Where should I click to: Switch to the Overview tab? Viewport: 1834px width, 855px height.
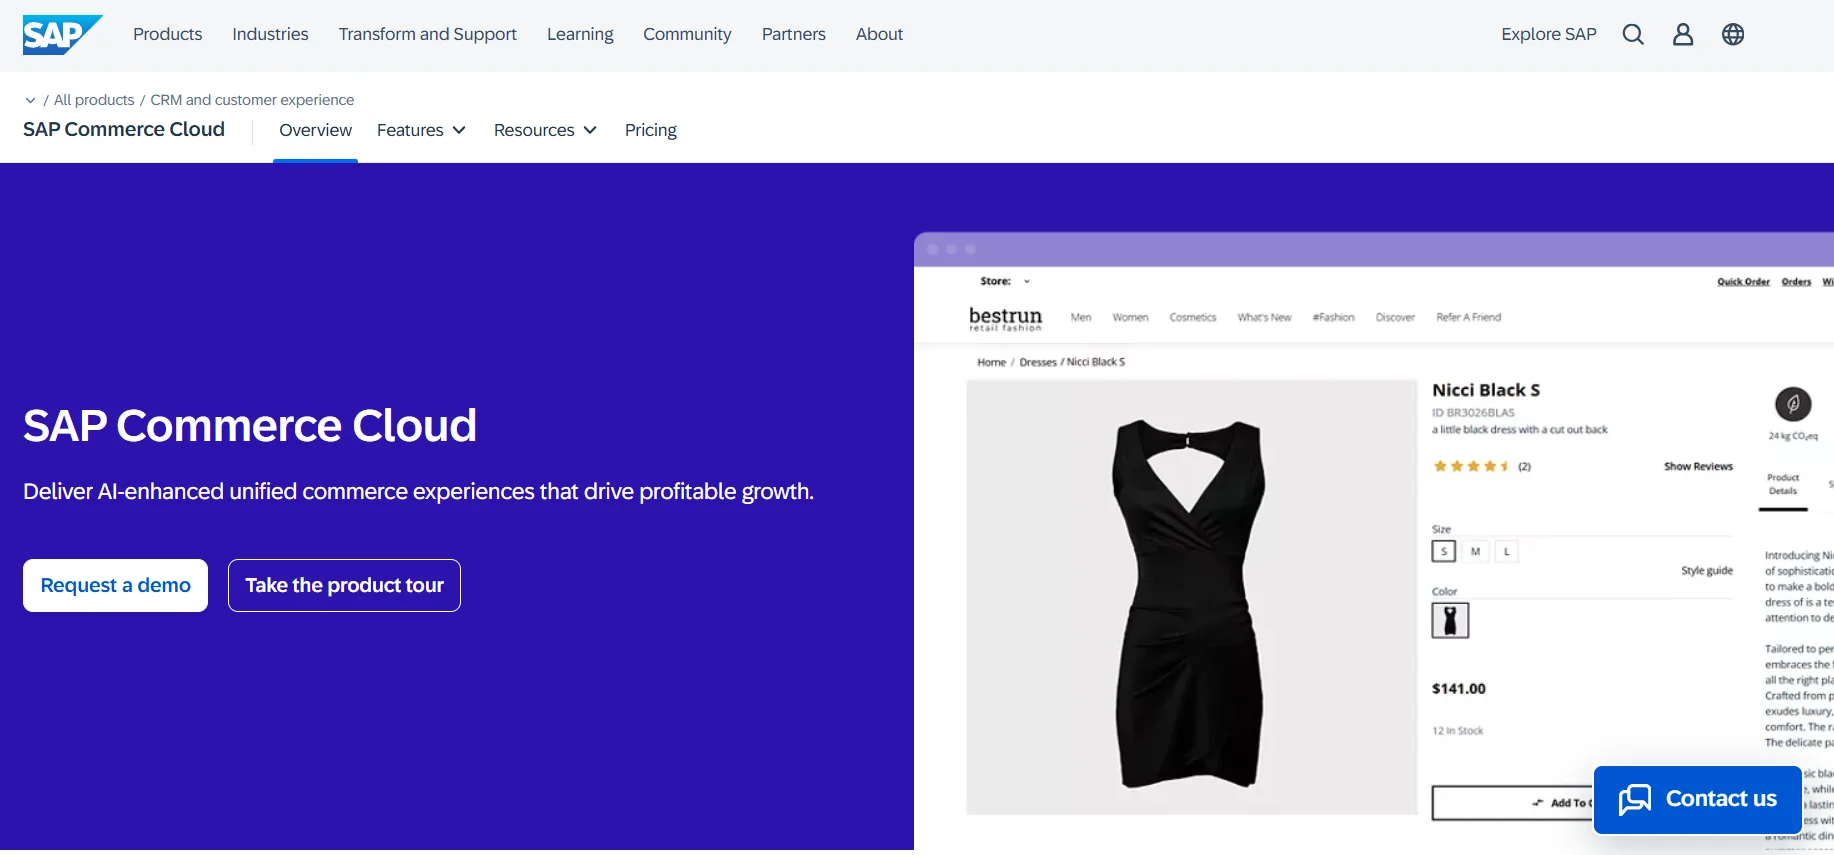tap(315, 130)
